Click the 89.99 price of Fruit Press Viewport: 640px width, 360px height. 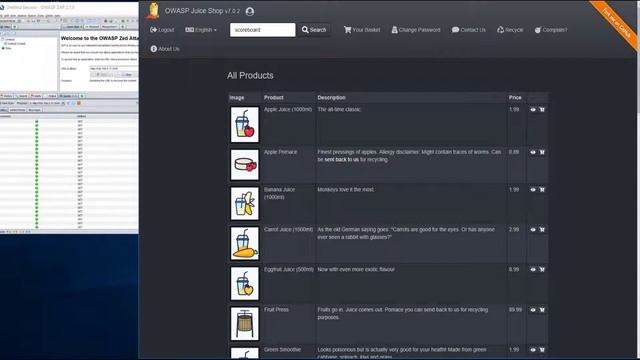(515, 310)
